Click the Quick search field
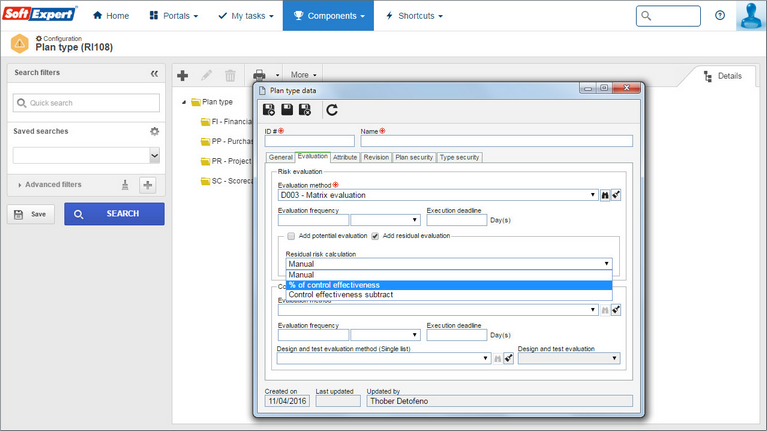 tap(86, 103)
